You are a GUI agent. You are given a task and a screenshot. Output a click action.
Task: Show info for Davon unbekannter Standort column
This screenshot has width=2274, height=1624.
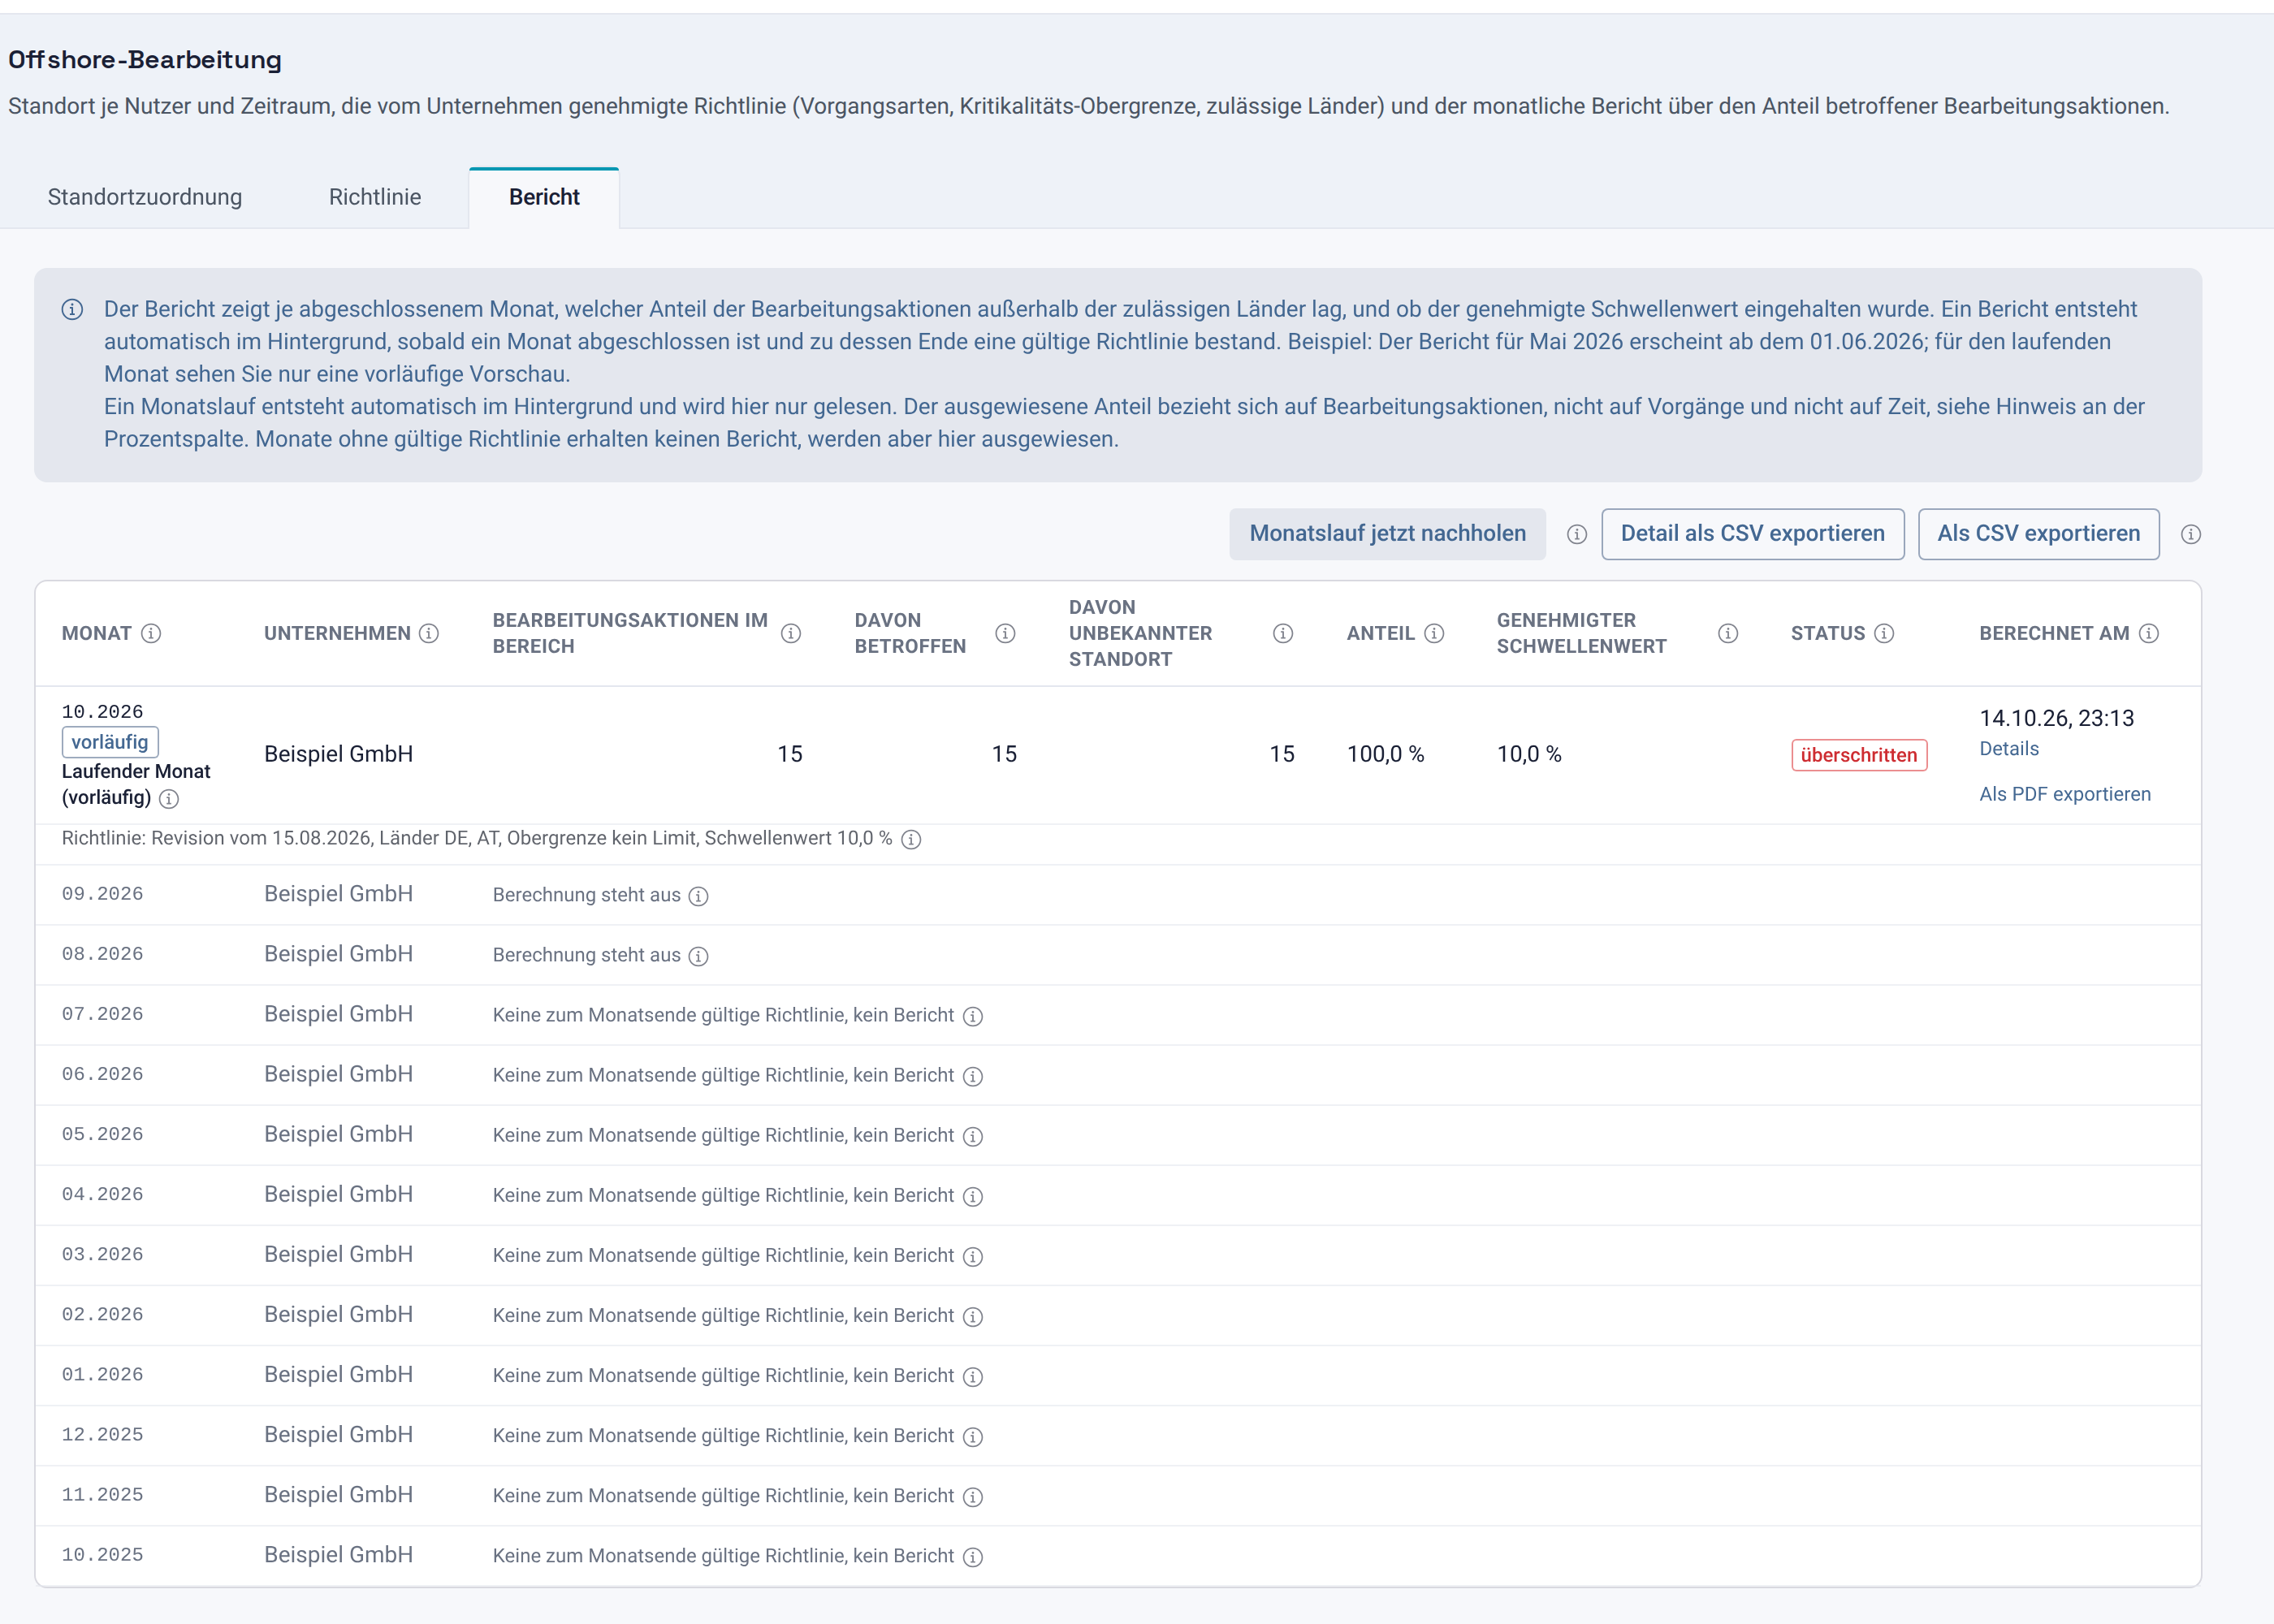(1283, 633)
